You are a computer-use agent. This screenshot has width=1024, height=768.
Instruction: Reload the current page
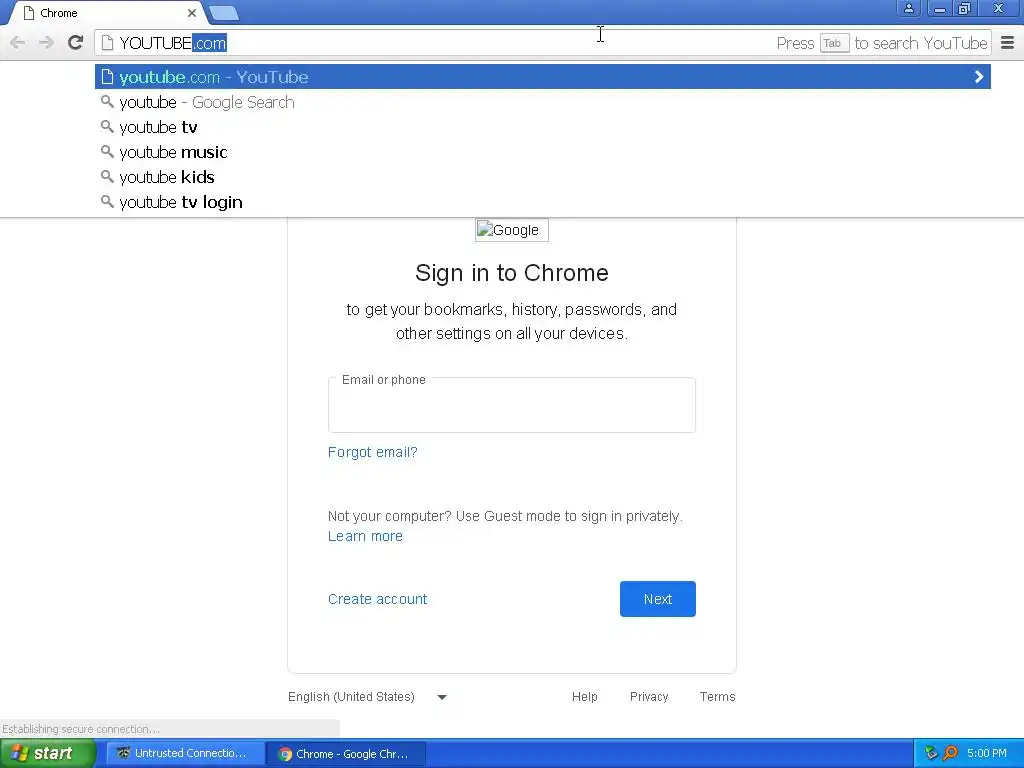pos(75,43)
